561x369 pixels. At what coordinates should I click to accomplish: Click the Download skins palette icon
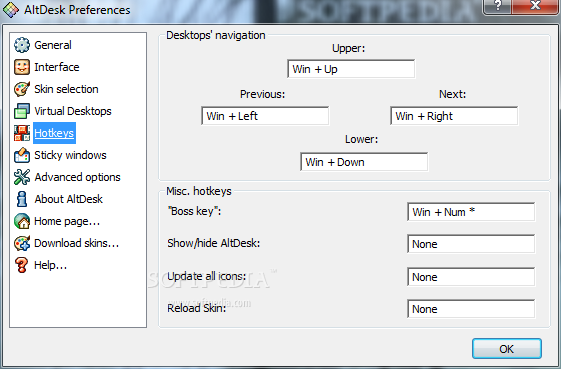click(22, 243)
